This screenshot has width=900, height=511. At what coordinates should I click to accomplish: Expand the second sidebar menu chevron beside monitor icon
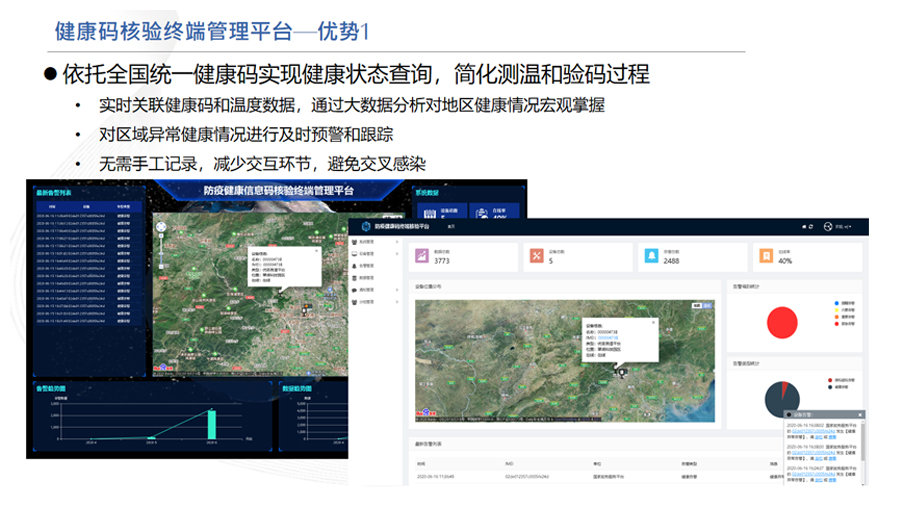tap(397, 254)
